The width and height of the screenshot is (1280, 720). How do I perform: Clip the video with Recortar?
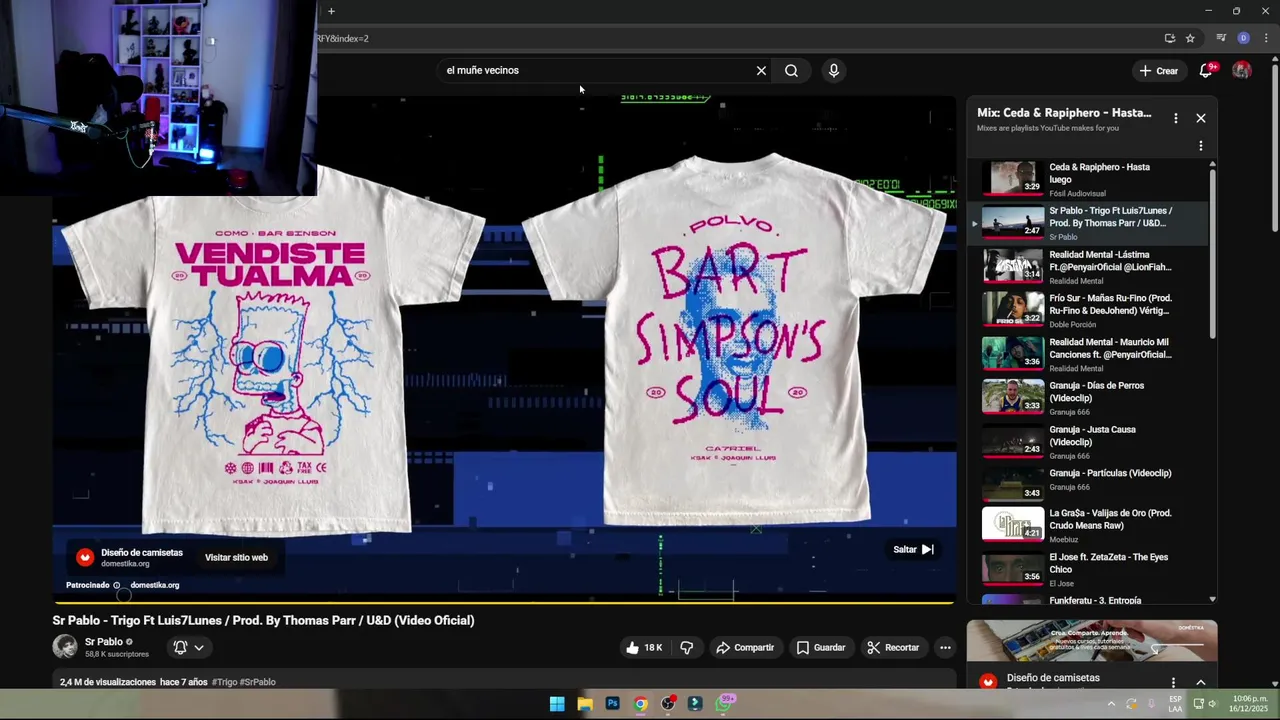point(892,648)
